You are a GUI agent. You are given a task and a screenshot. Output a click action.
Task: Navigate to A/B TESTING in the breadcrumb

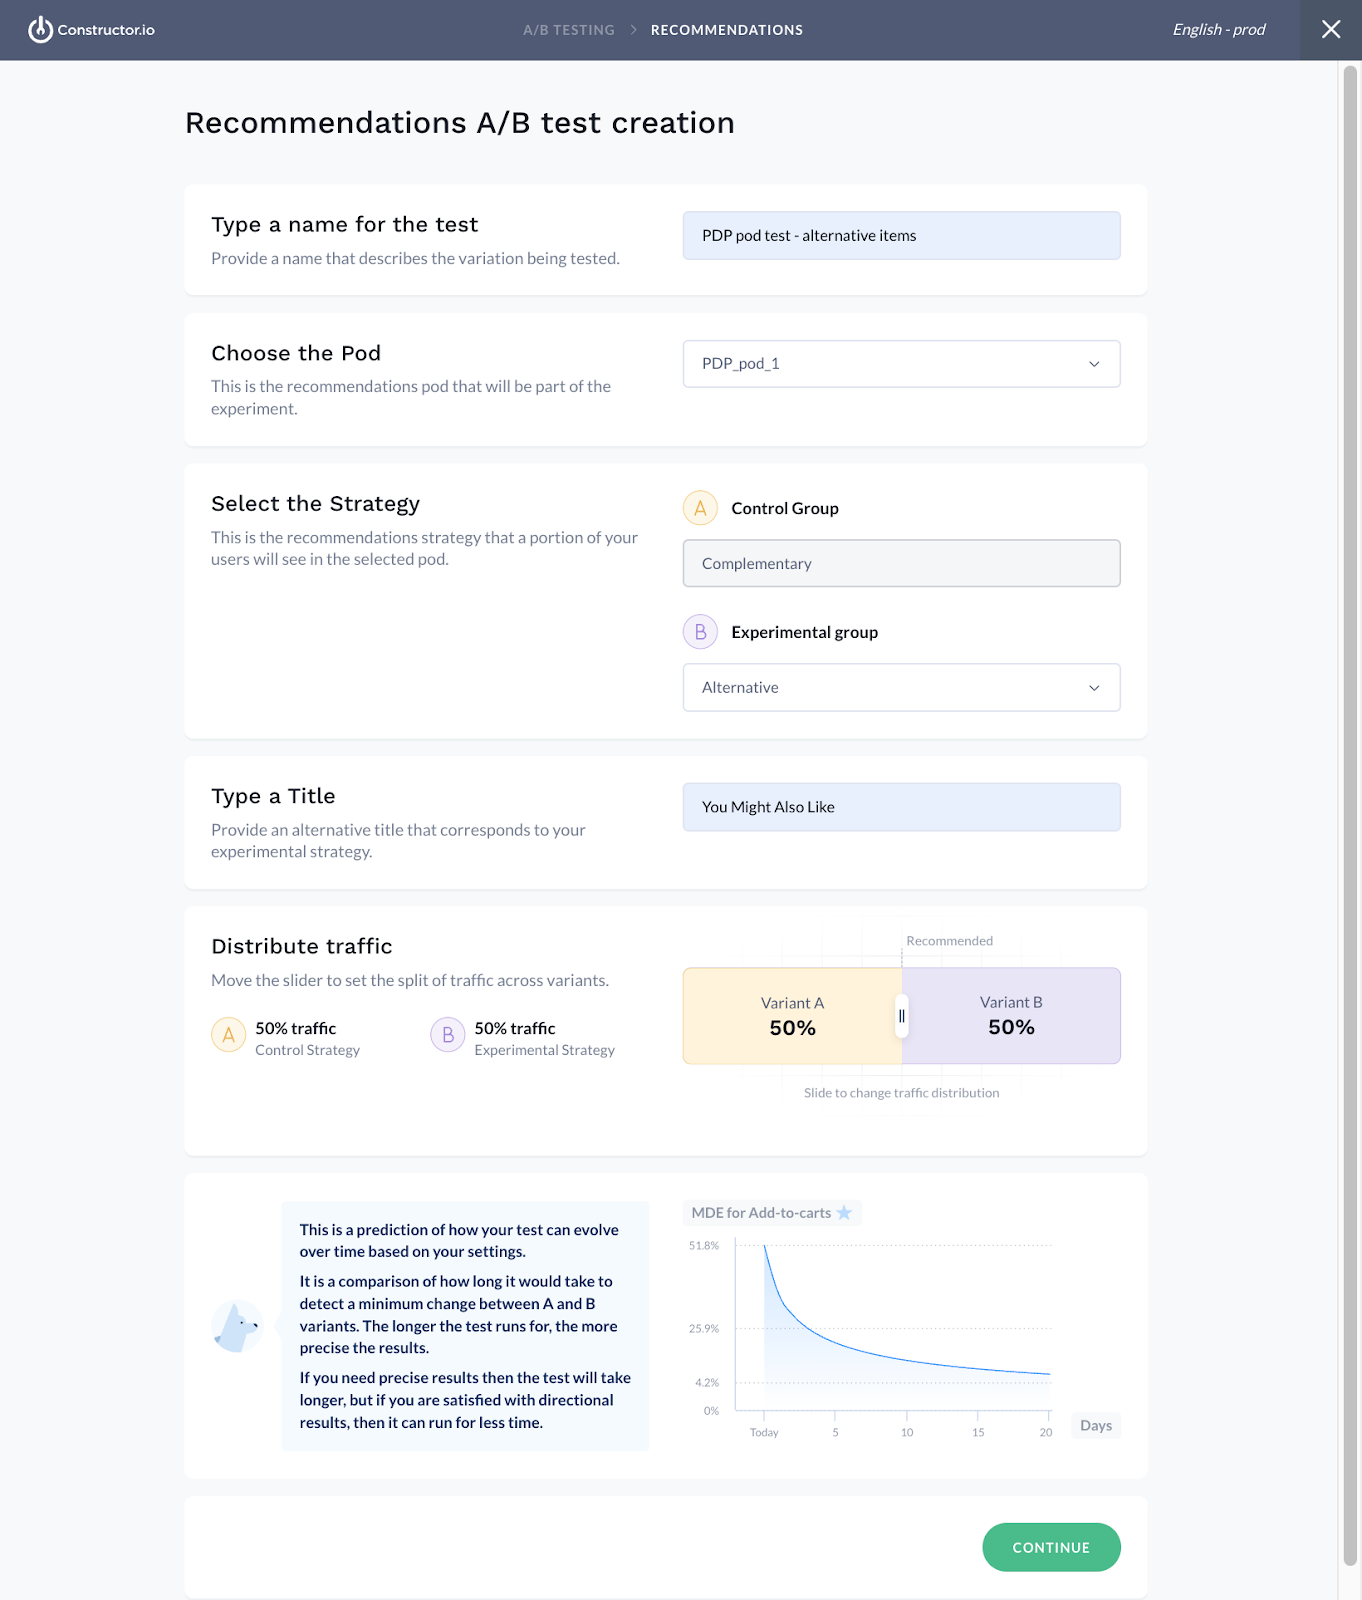(x=568, y=30)
